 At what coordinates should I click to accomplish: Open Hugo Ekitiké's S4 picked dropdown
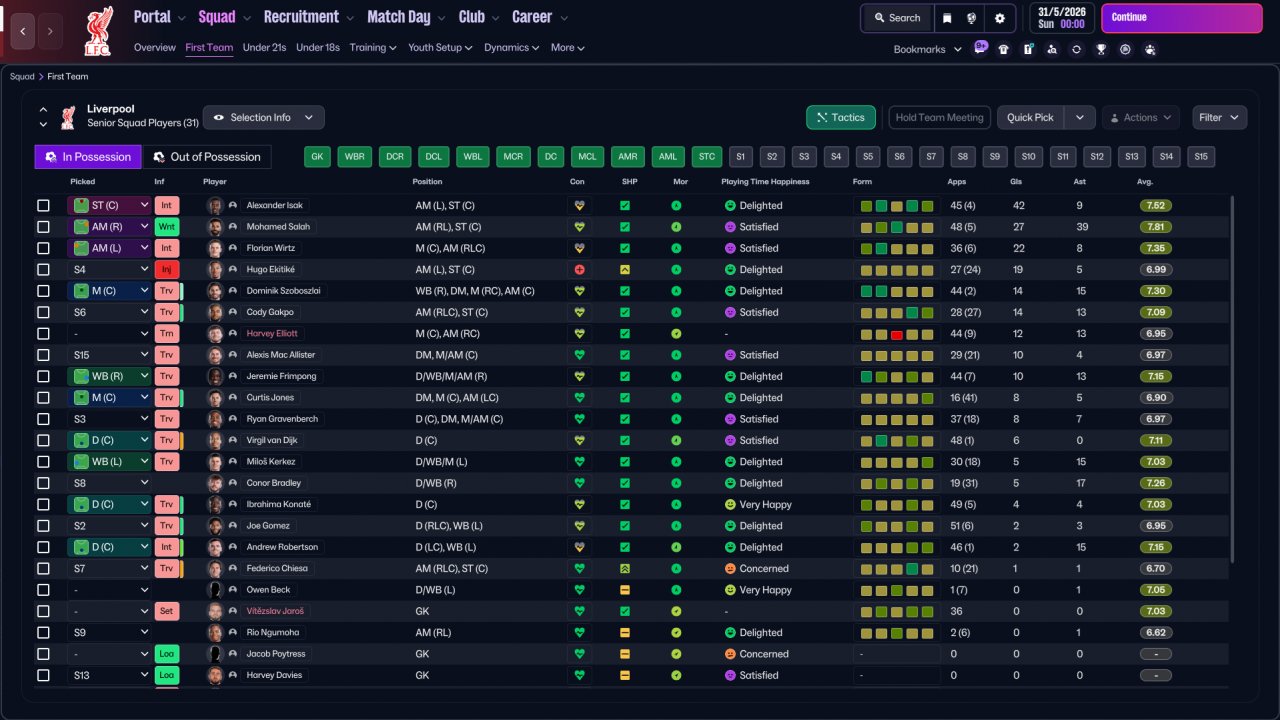point(109,270)
